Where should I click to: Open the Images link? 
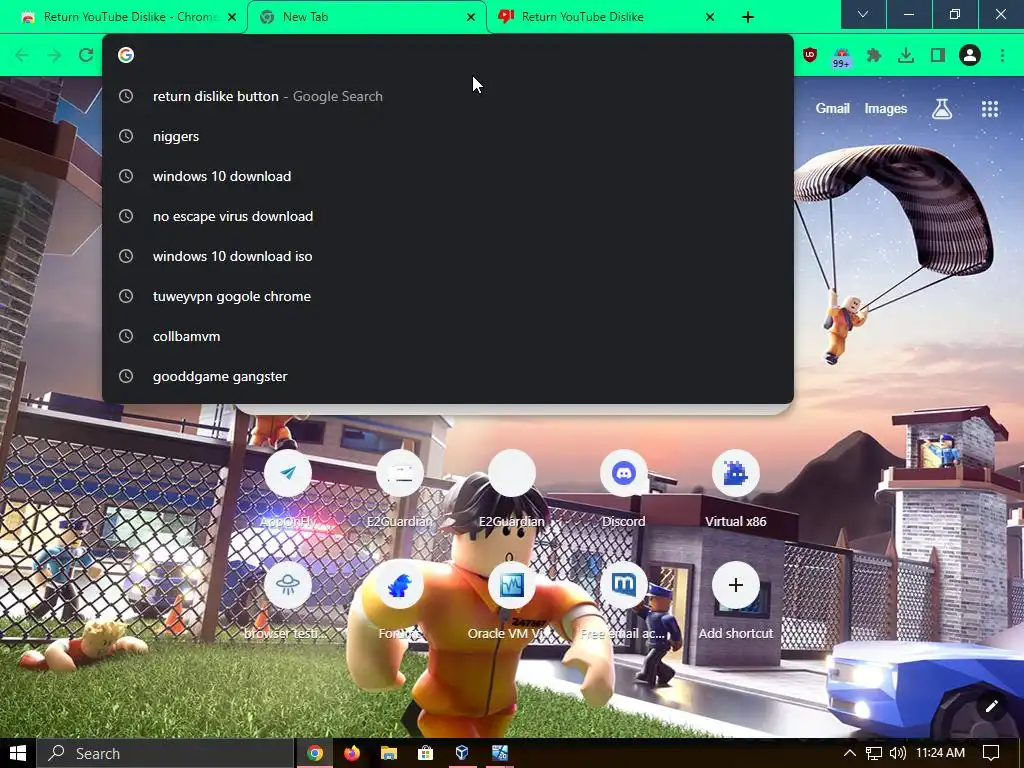pos(886,109)
